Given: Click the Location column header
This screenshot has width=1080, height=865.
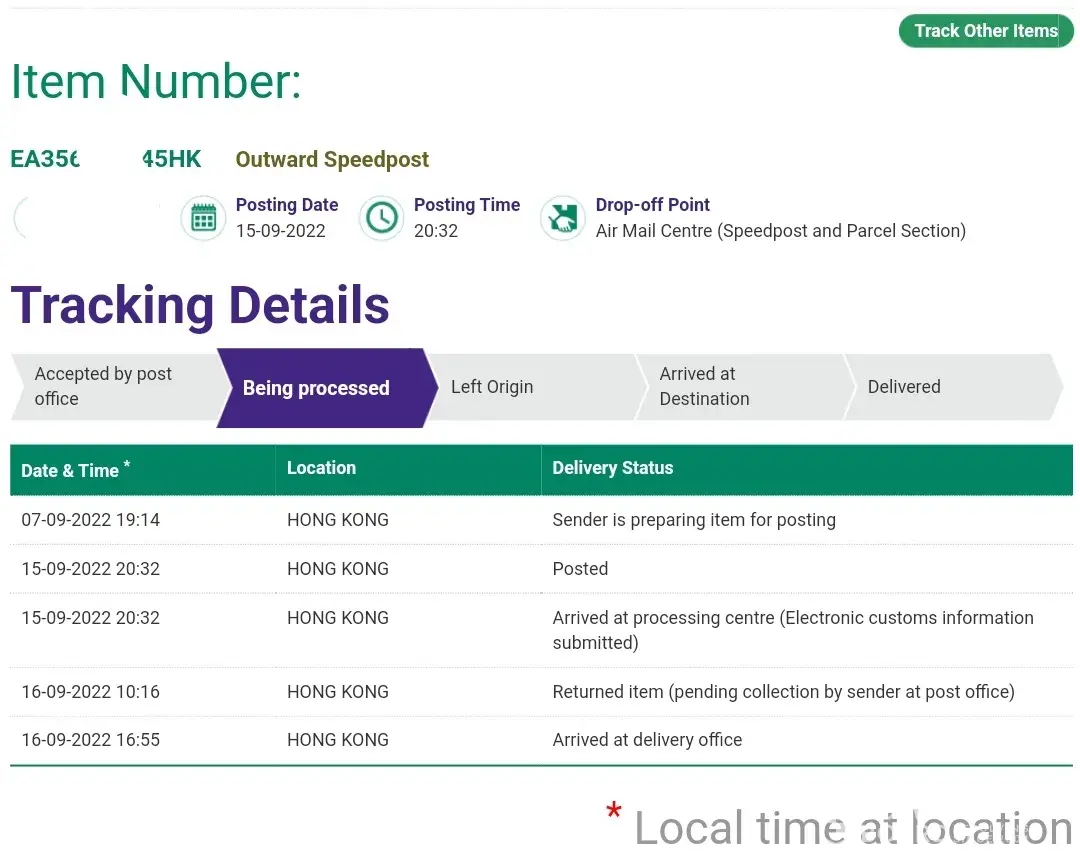Looking at the screenshot, I should click(321, 468).
